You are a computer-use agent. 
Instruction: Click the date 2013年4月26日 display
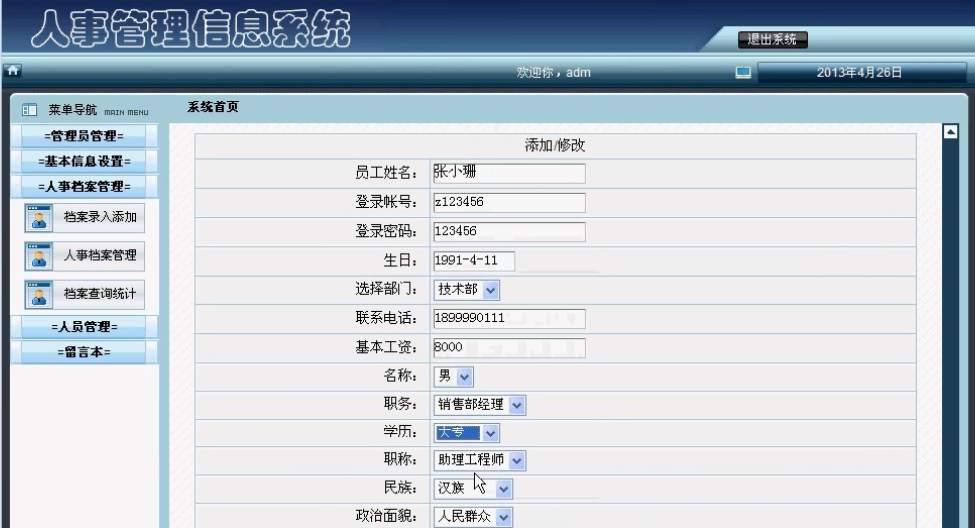click(x=859, y=73)
